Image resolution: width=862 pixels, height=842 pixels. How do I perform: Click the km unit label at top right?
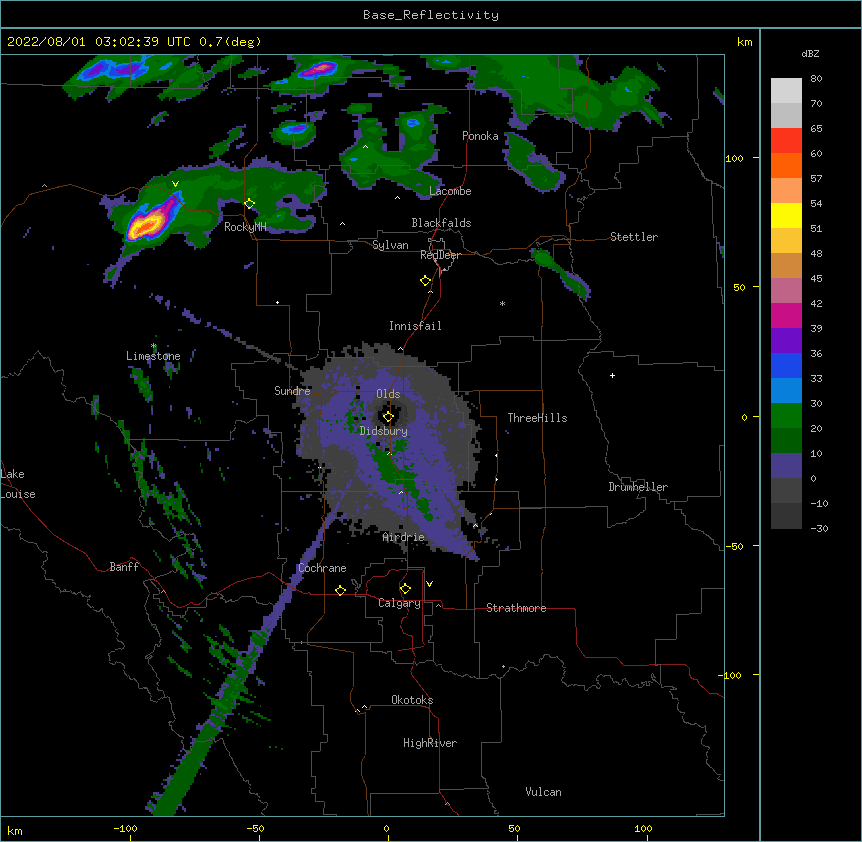[x=744, y=42]
